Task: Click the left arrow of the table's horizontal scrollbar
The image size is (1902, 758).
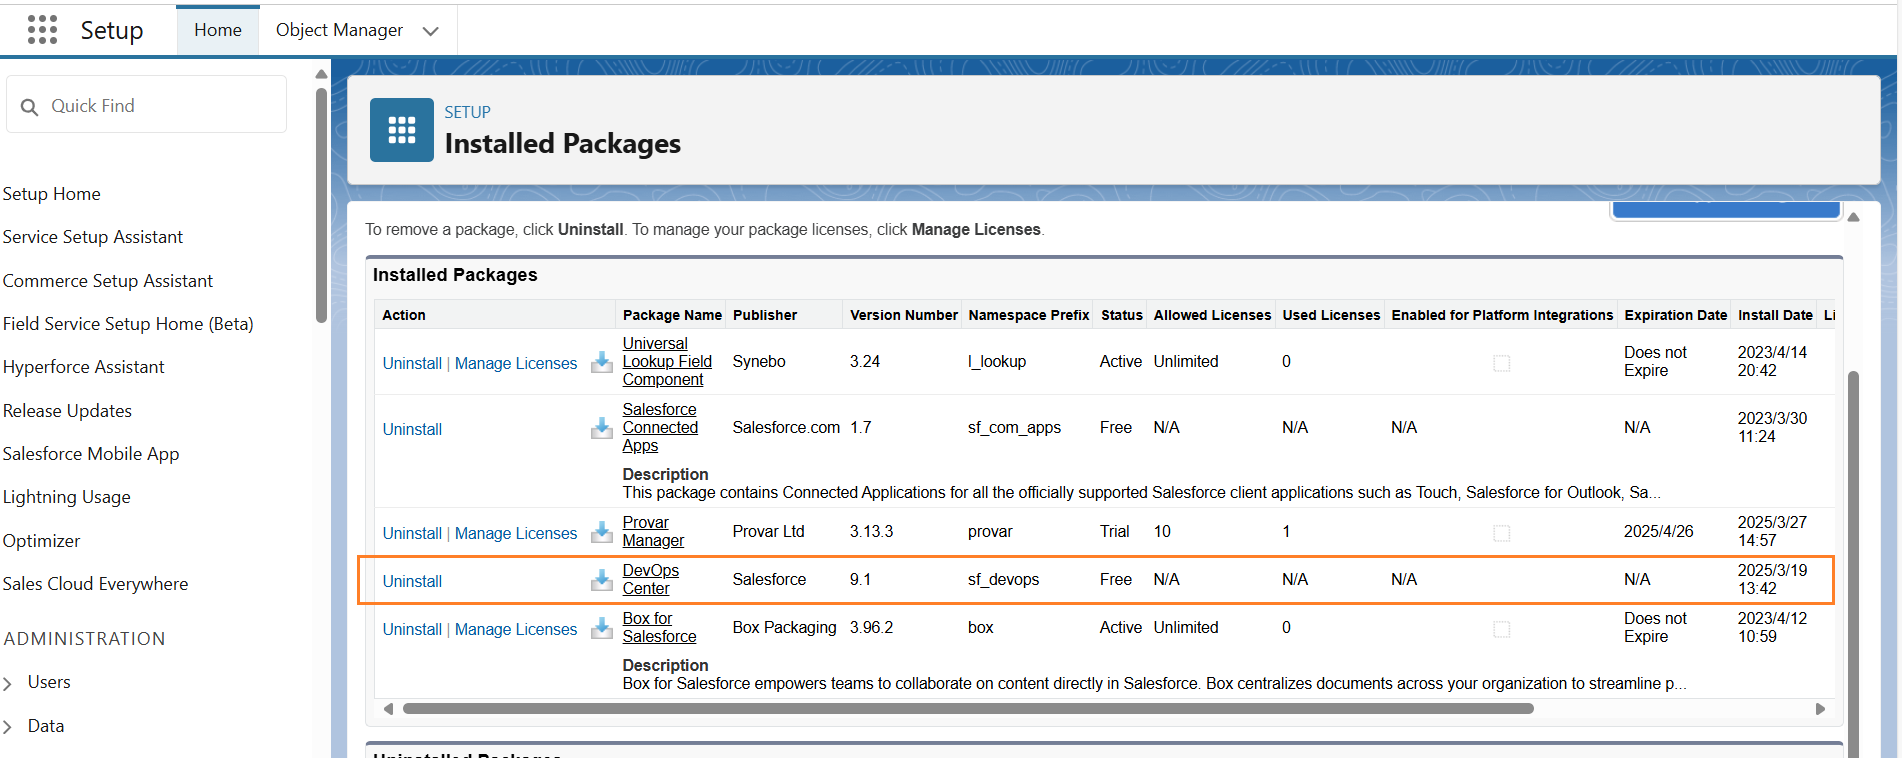Action: point(388,709)
